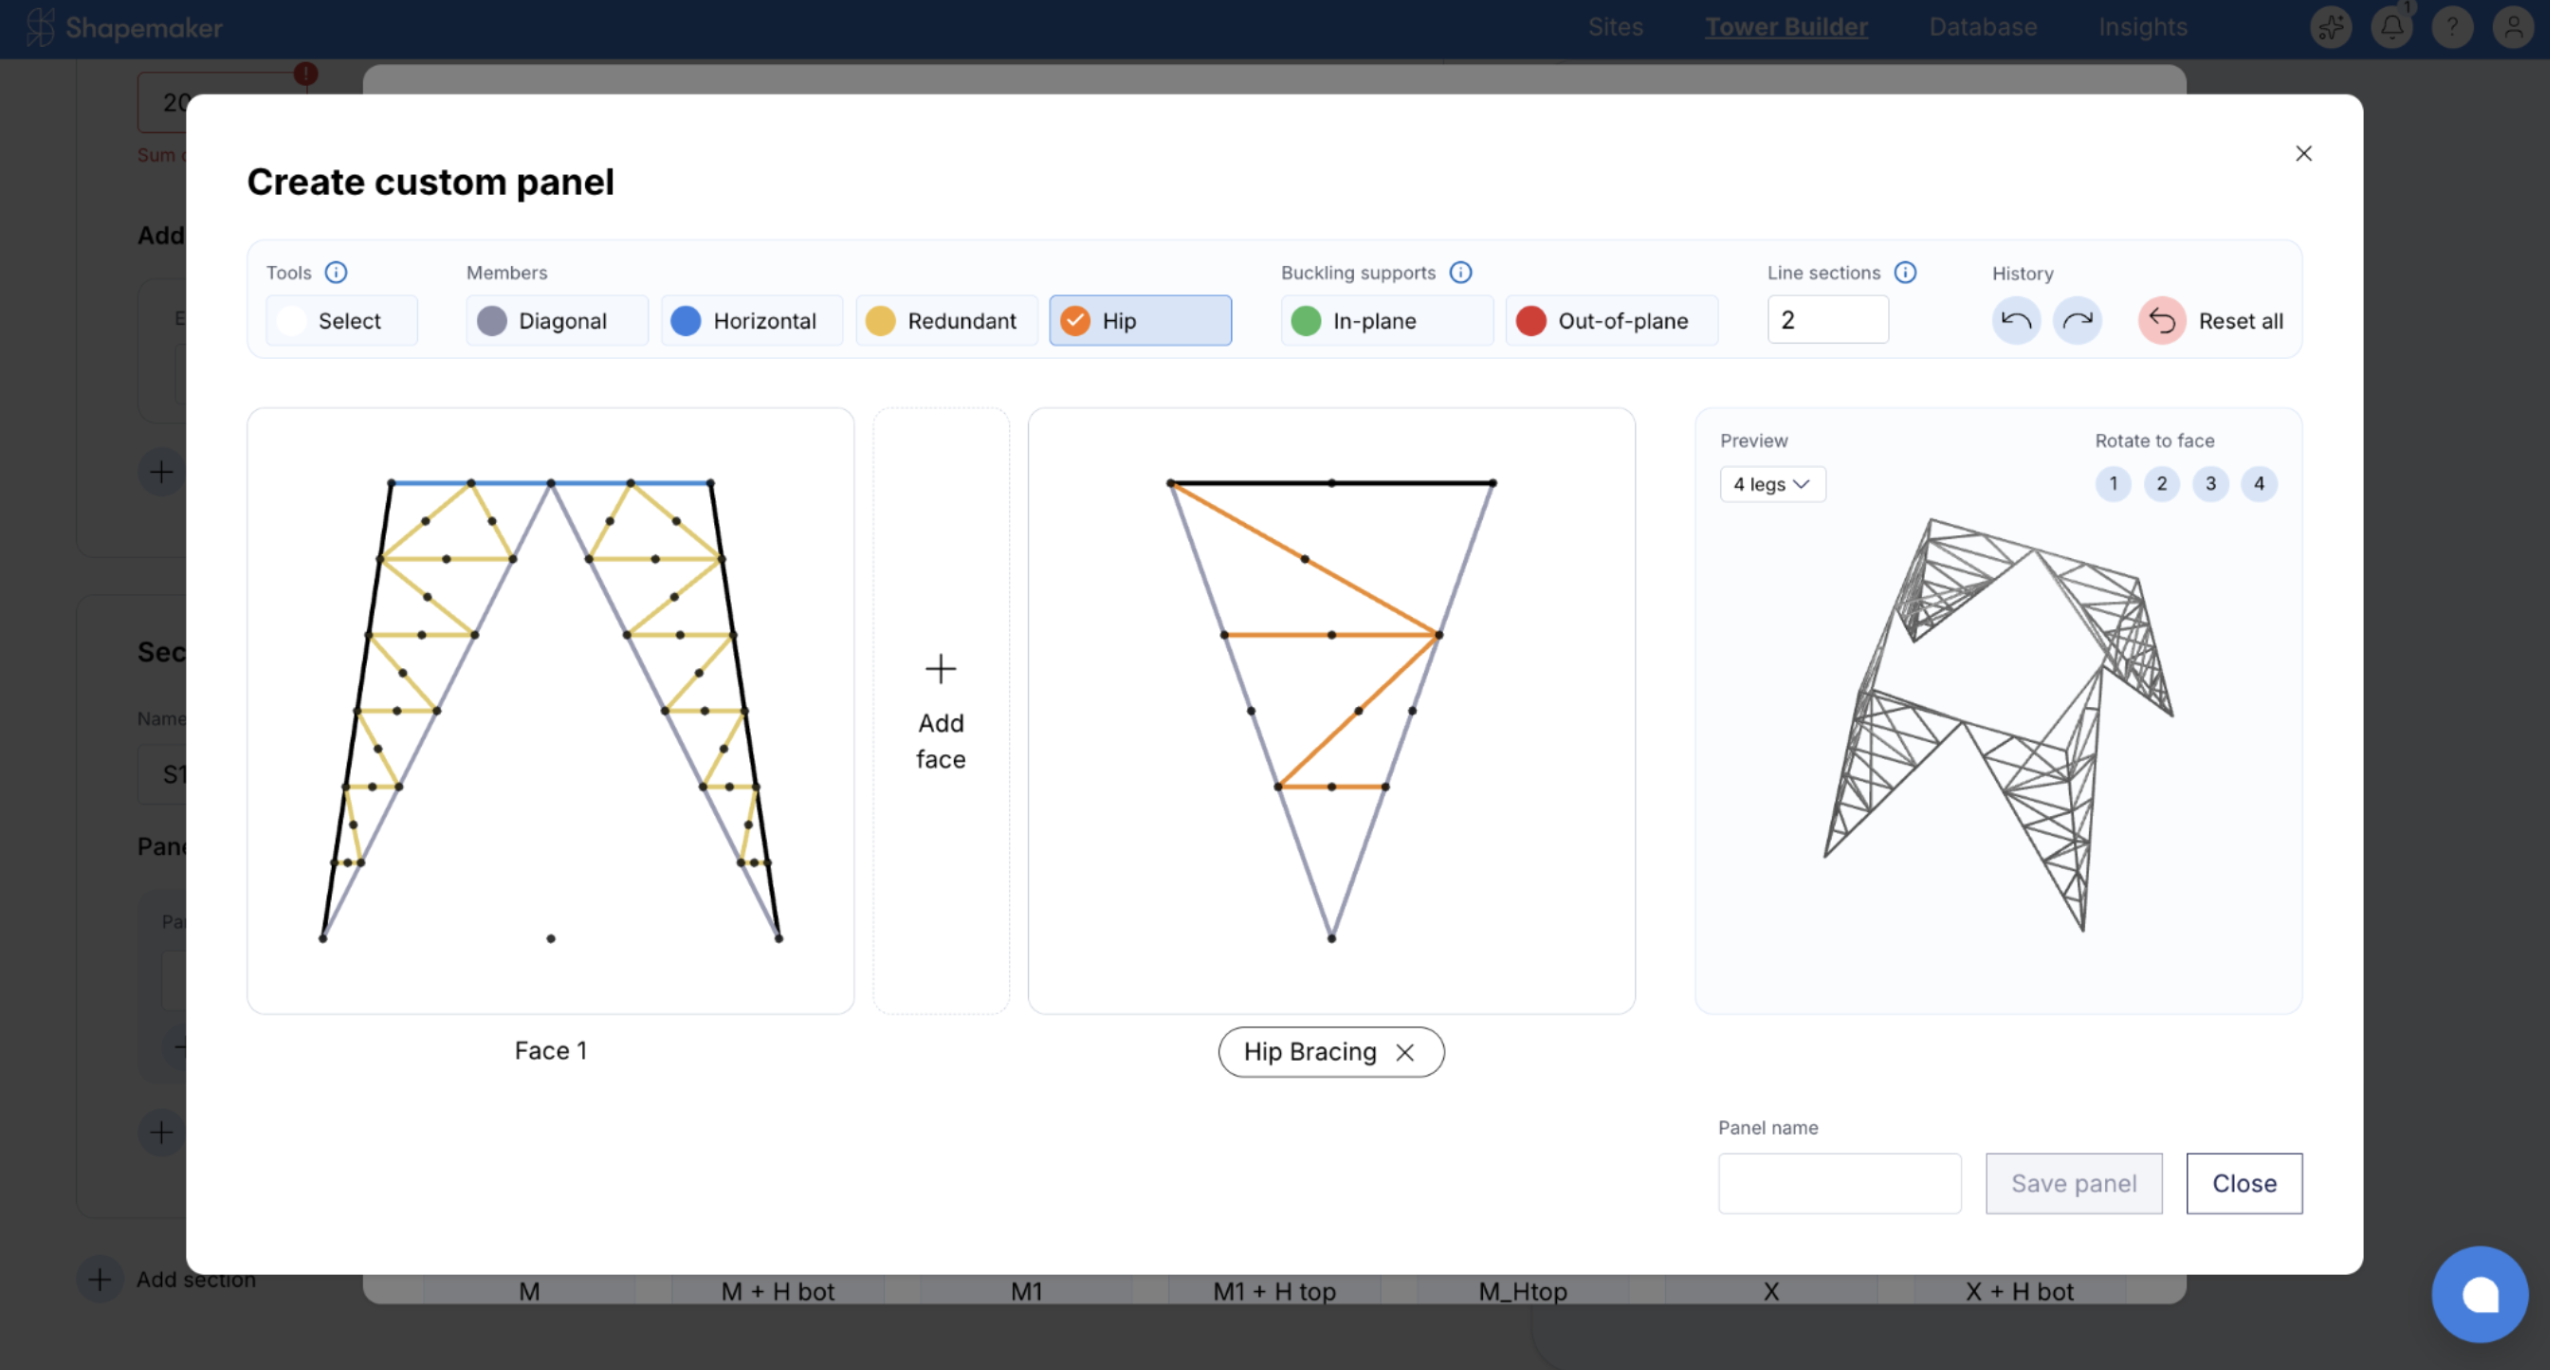Click the bottom center node in Face 1
Viewport: 2550px width, 1370px height.
[x=551, y=938]
